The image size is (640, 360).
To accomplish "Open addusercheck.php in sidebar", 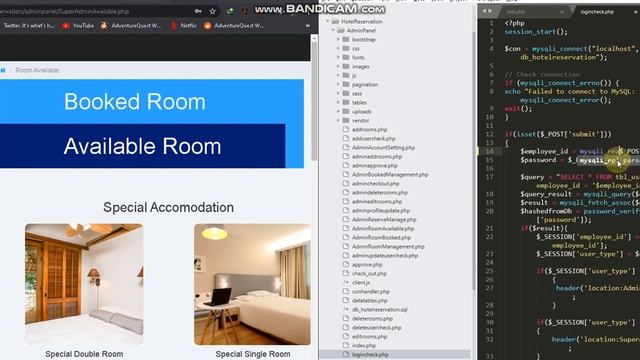I will (373, 139).
